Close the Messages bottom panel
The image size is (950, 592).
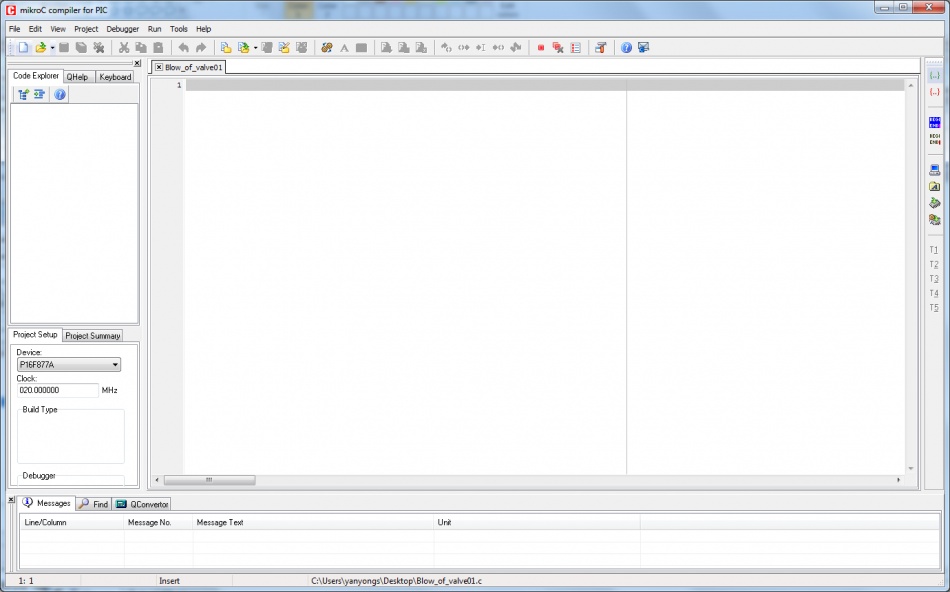click(x=11, y=499)
